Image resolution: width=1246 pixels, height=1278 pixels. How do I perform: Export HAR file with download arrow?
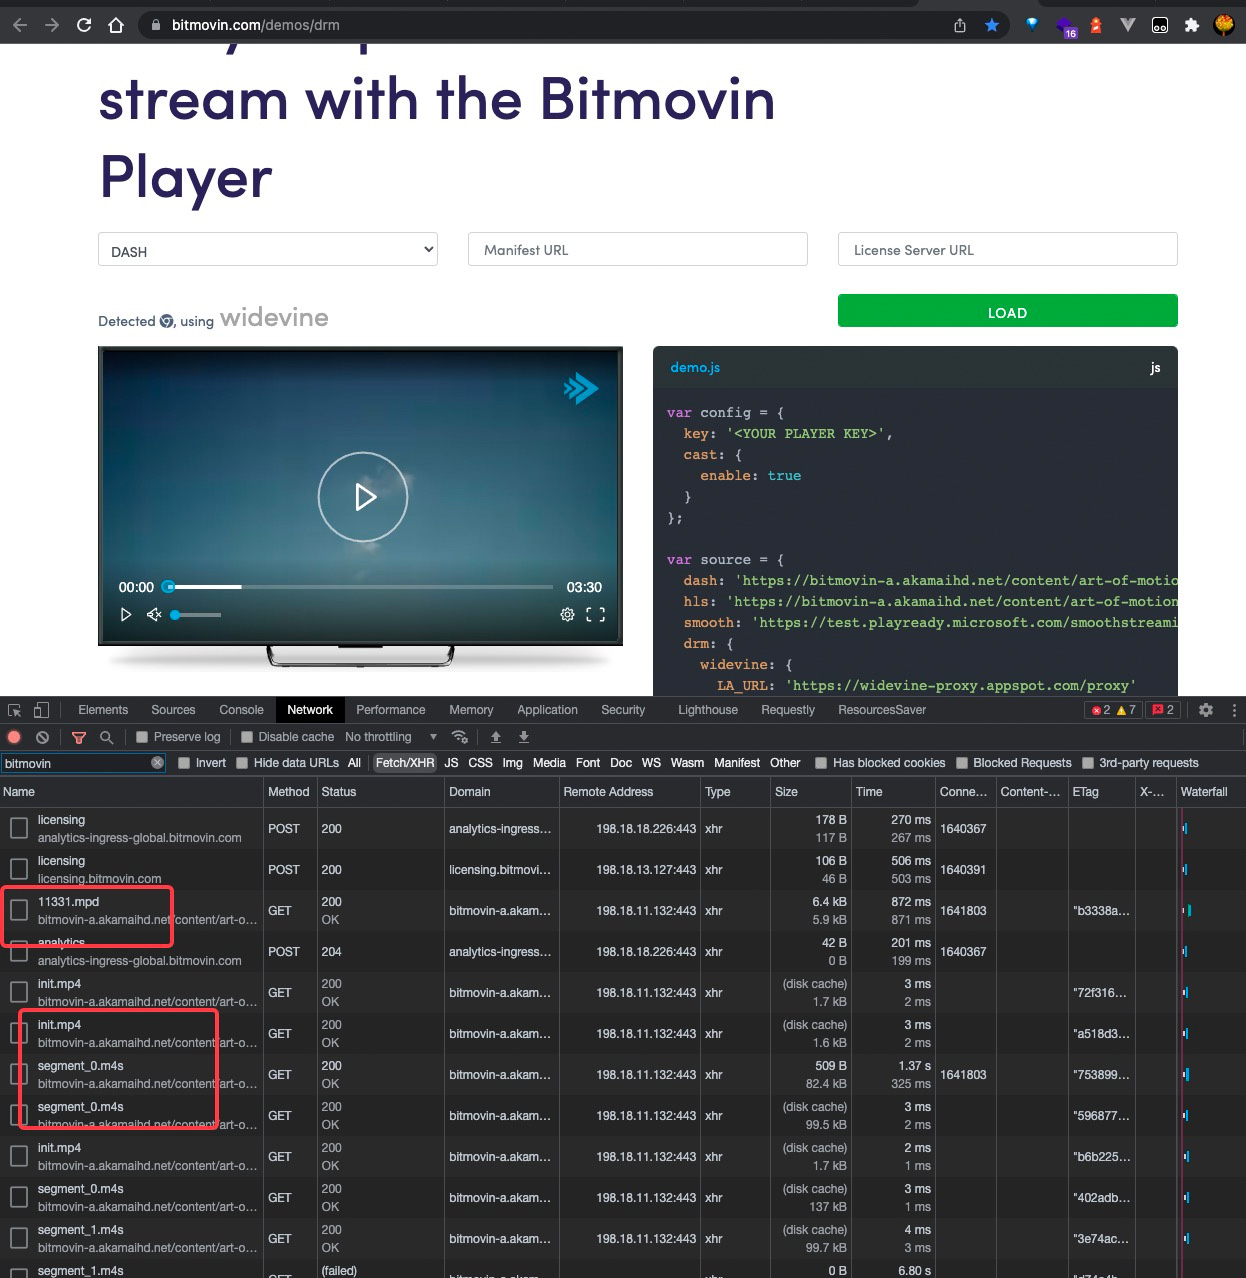click(x=523, y=737)
